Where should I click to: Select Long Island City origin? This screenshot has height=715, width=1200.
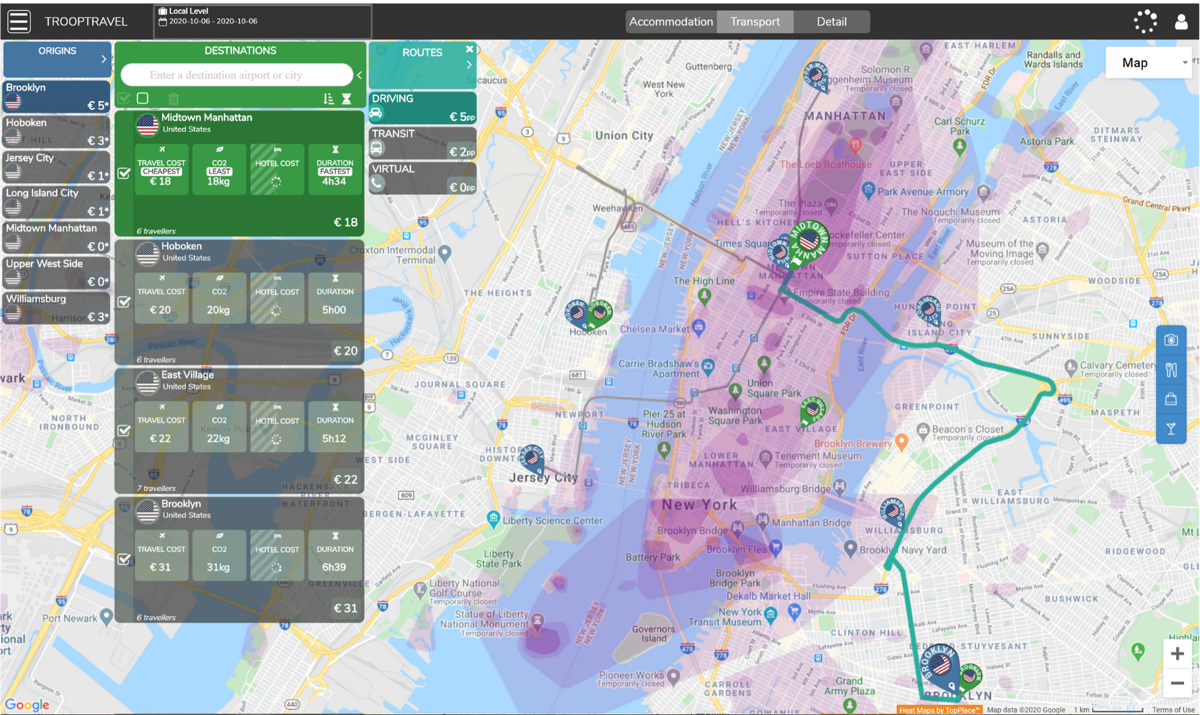pos(56,202)
